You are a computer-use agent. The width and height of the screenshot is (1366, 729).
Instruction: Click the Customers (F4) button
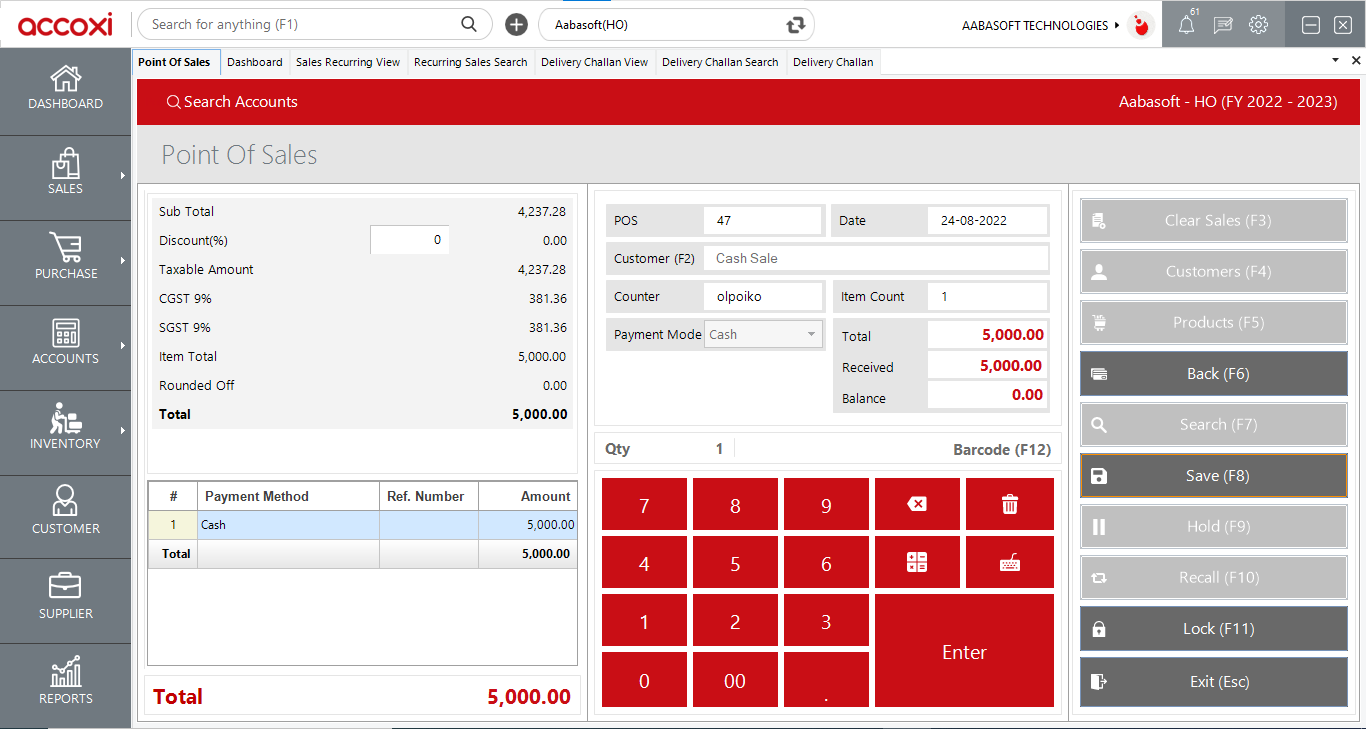point(1214,272)
